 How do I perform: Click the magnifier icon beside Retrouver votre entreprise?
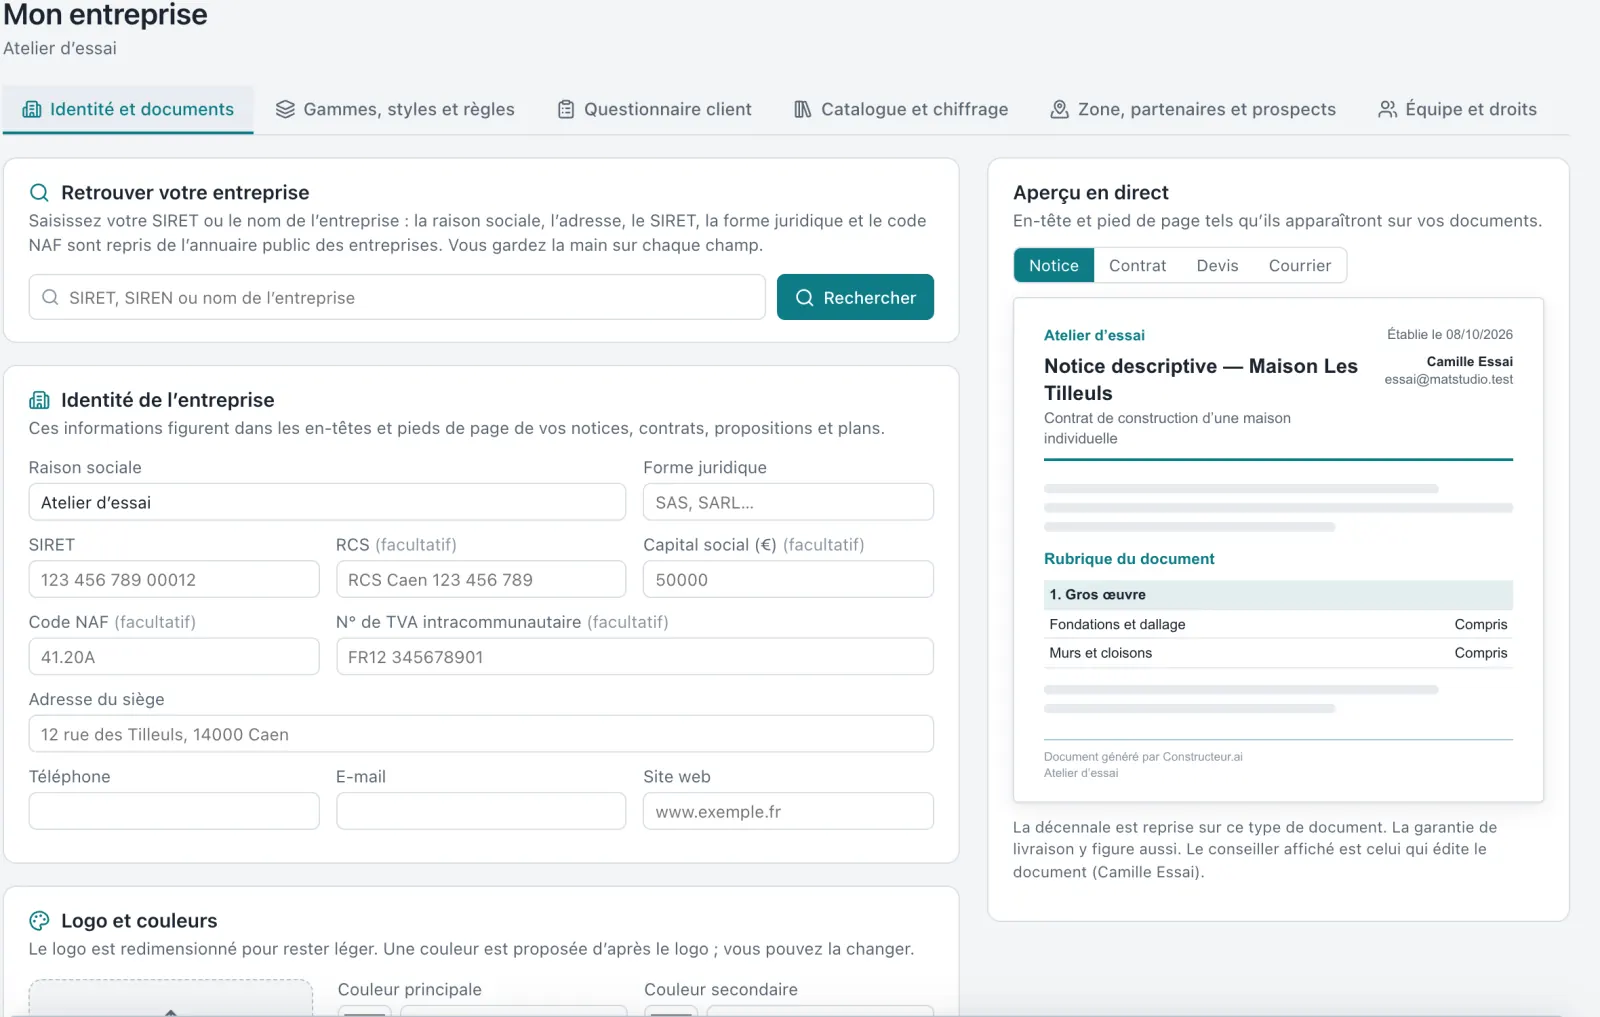coord(39,192)
